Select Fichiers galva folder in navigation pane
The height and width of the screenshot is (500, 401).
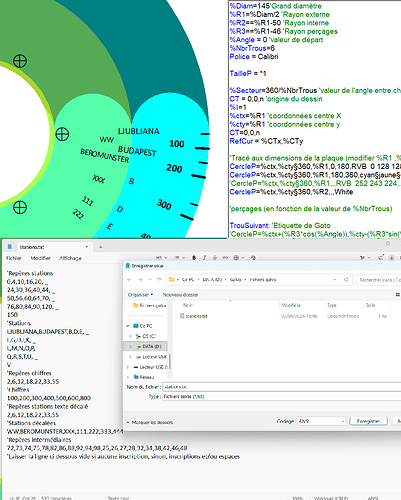click(x=150, y=305)
